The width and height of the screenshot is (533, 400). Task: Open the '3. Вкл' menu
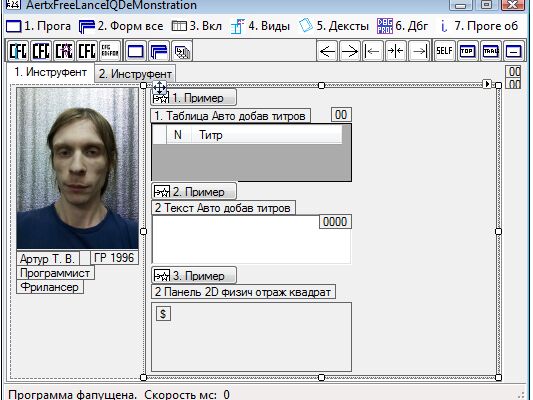point(196,26)
